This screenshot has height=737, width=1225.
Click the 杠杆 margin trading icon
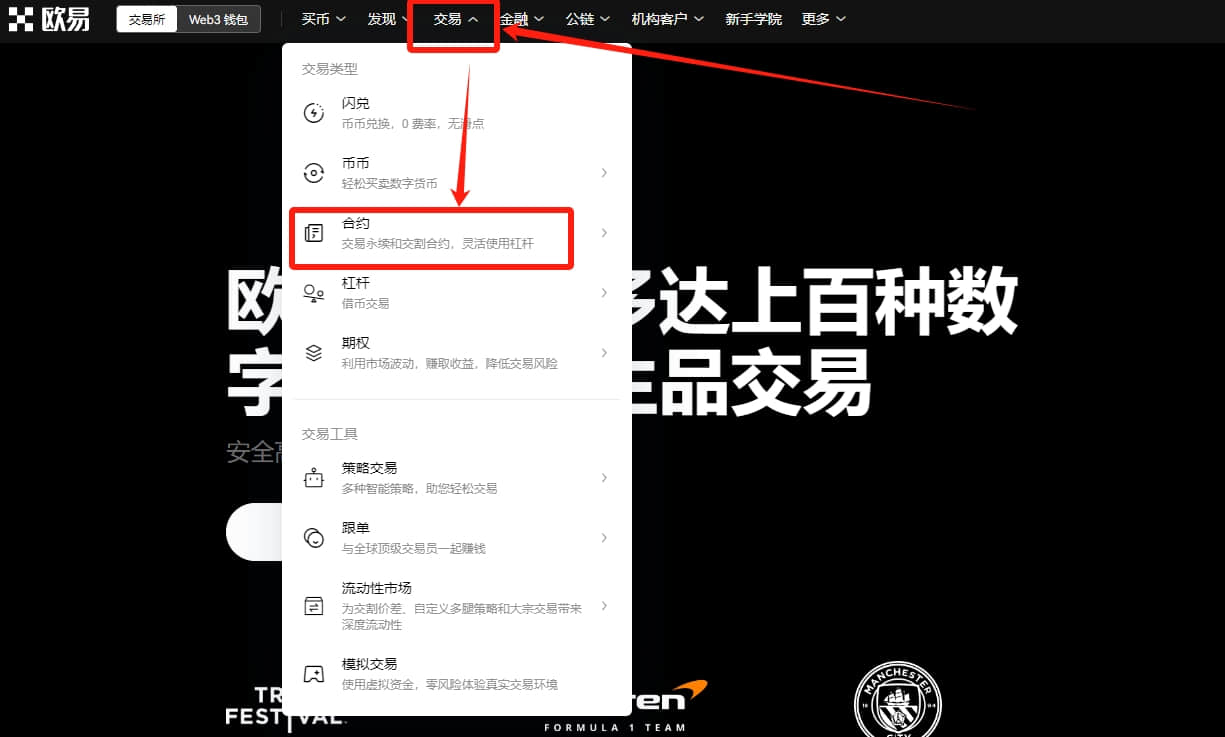click(x=314, y=293)
